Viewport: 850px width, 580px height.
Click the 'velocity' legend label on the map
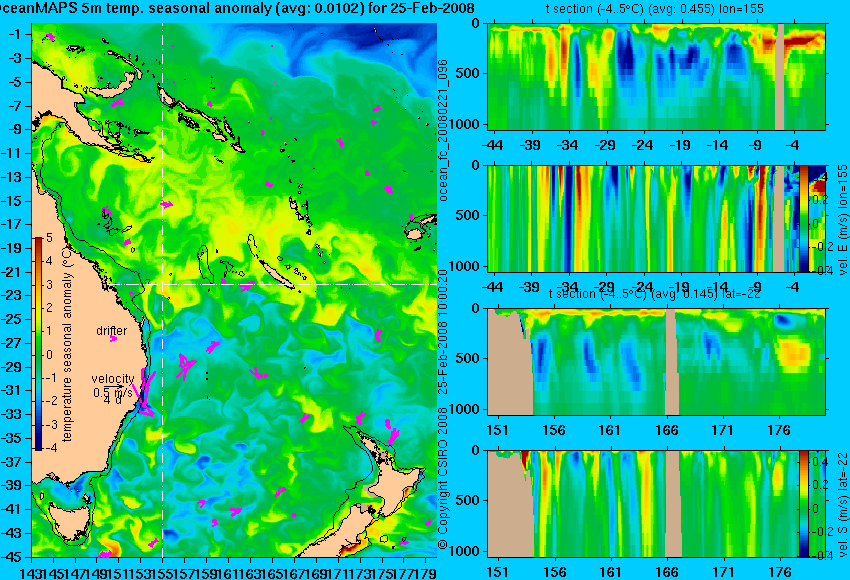[113, 379]
